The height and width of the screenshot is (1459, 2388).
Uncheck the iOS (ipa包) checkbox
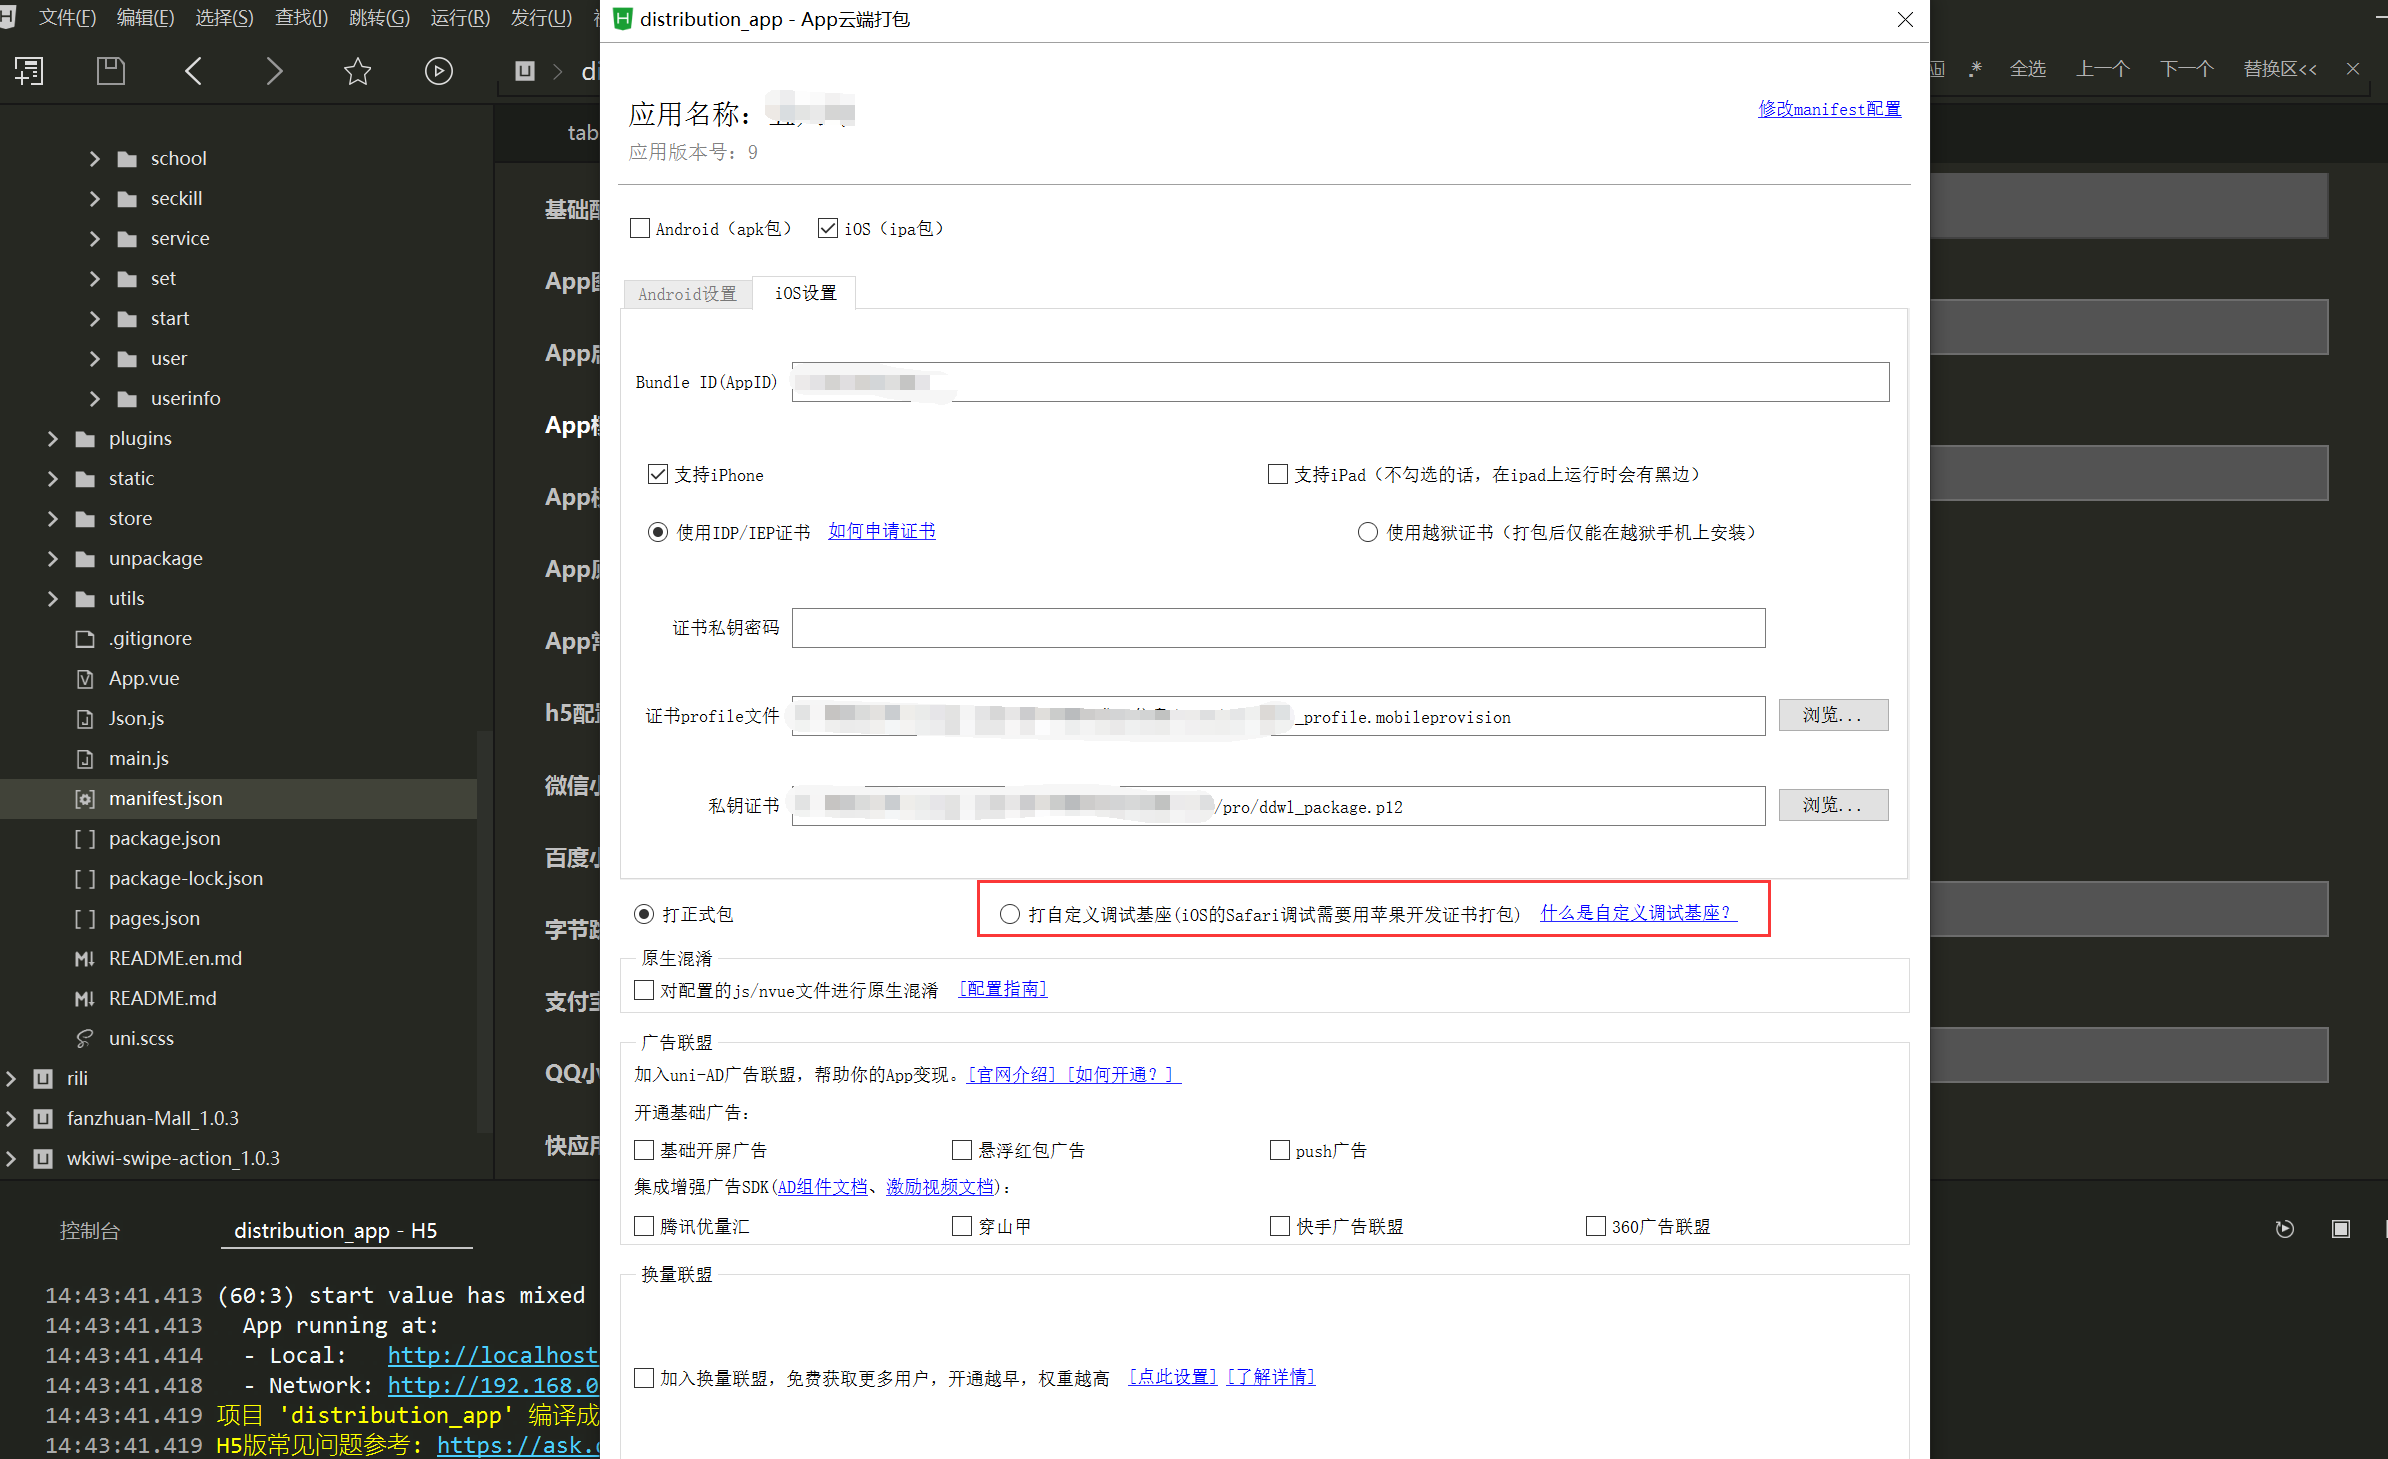[x=827, y=229]
